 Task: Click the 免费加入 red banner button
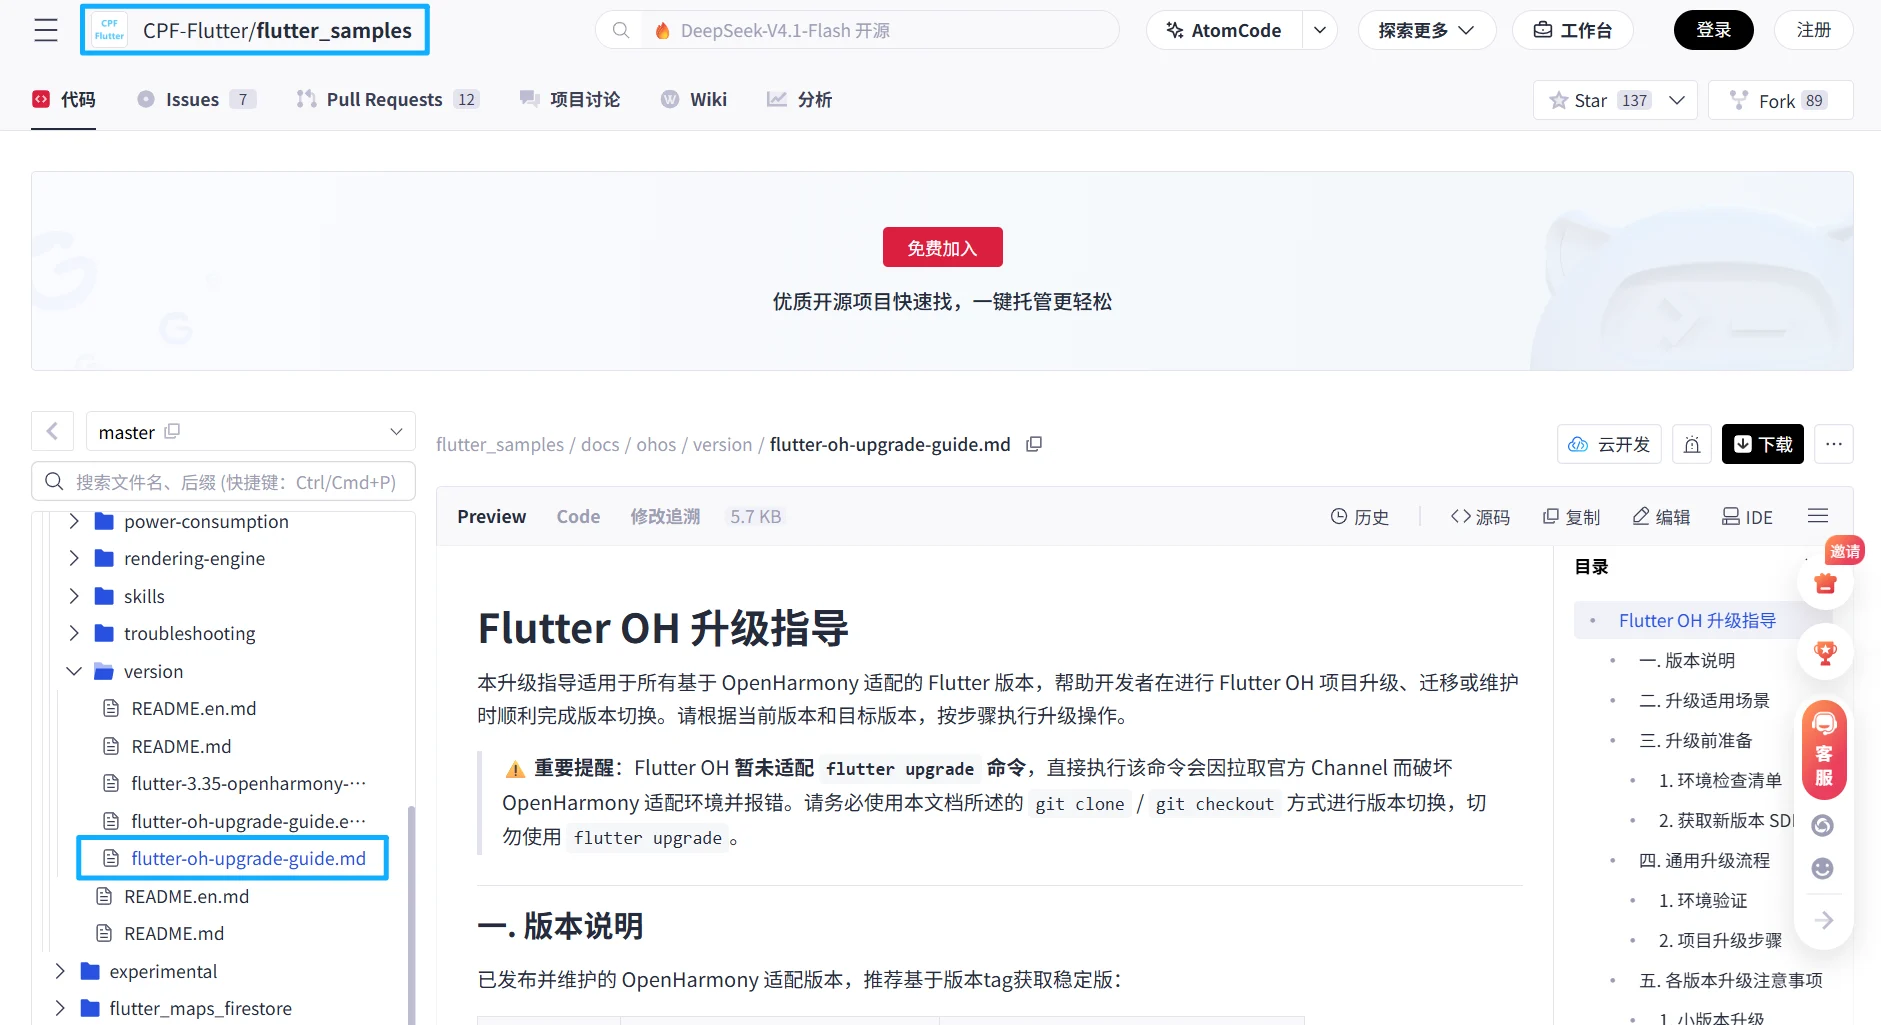942,247
